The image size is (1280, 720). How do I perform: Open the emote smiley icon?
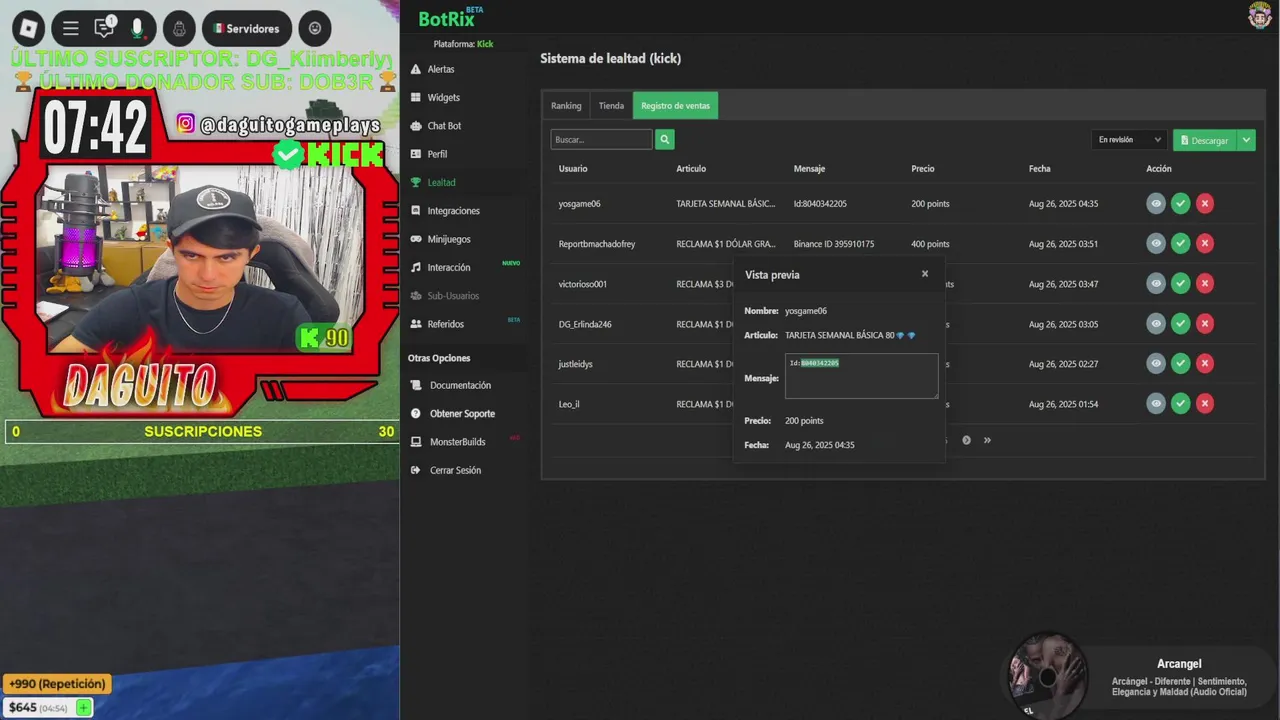(315, 28)
